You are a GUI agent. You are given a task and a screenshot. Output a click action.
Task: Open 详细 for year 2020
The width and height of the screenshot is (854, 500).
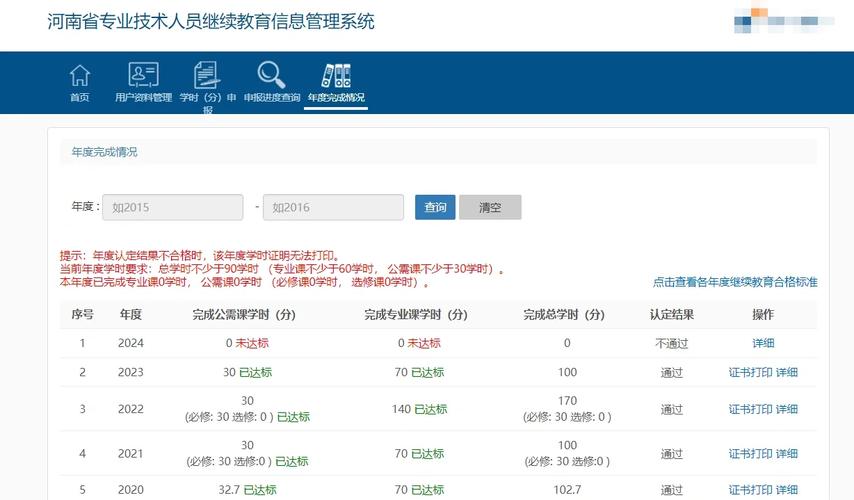tap(787, 490)
